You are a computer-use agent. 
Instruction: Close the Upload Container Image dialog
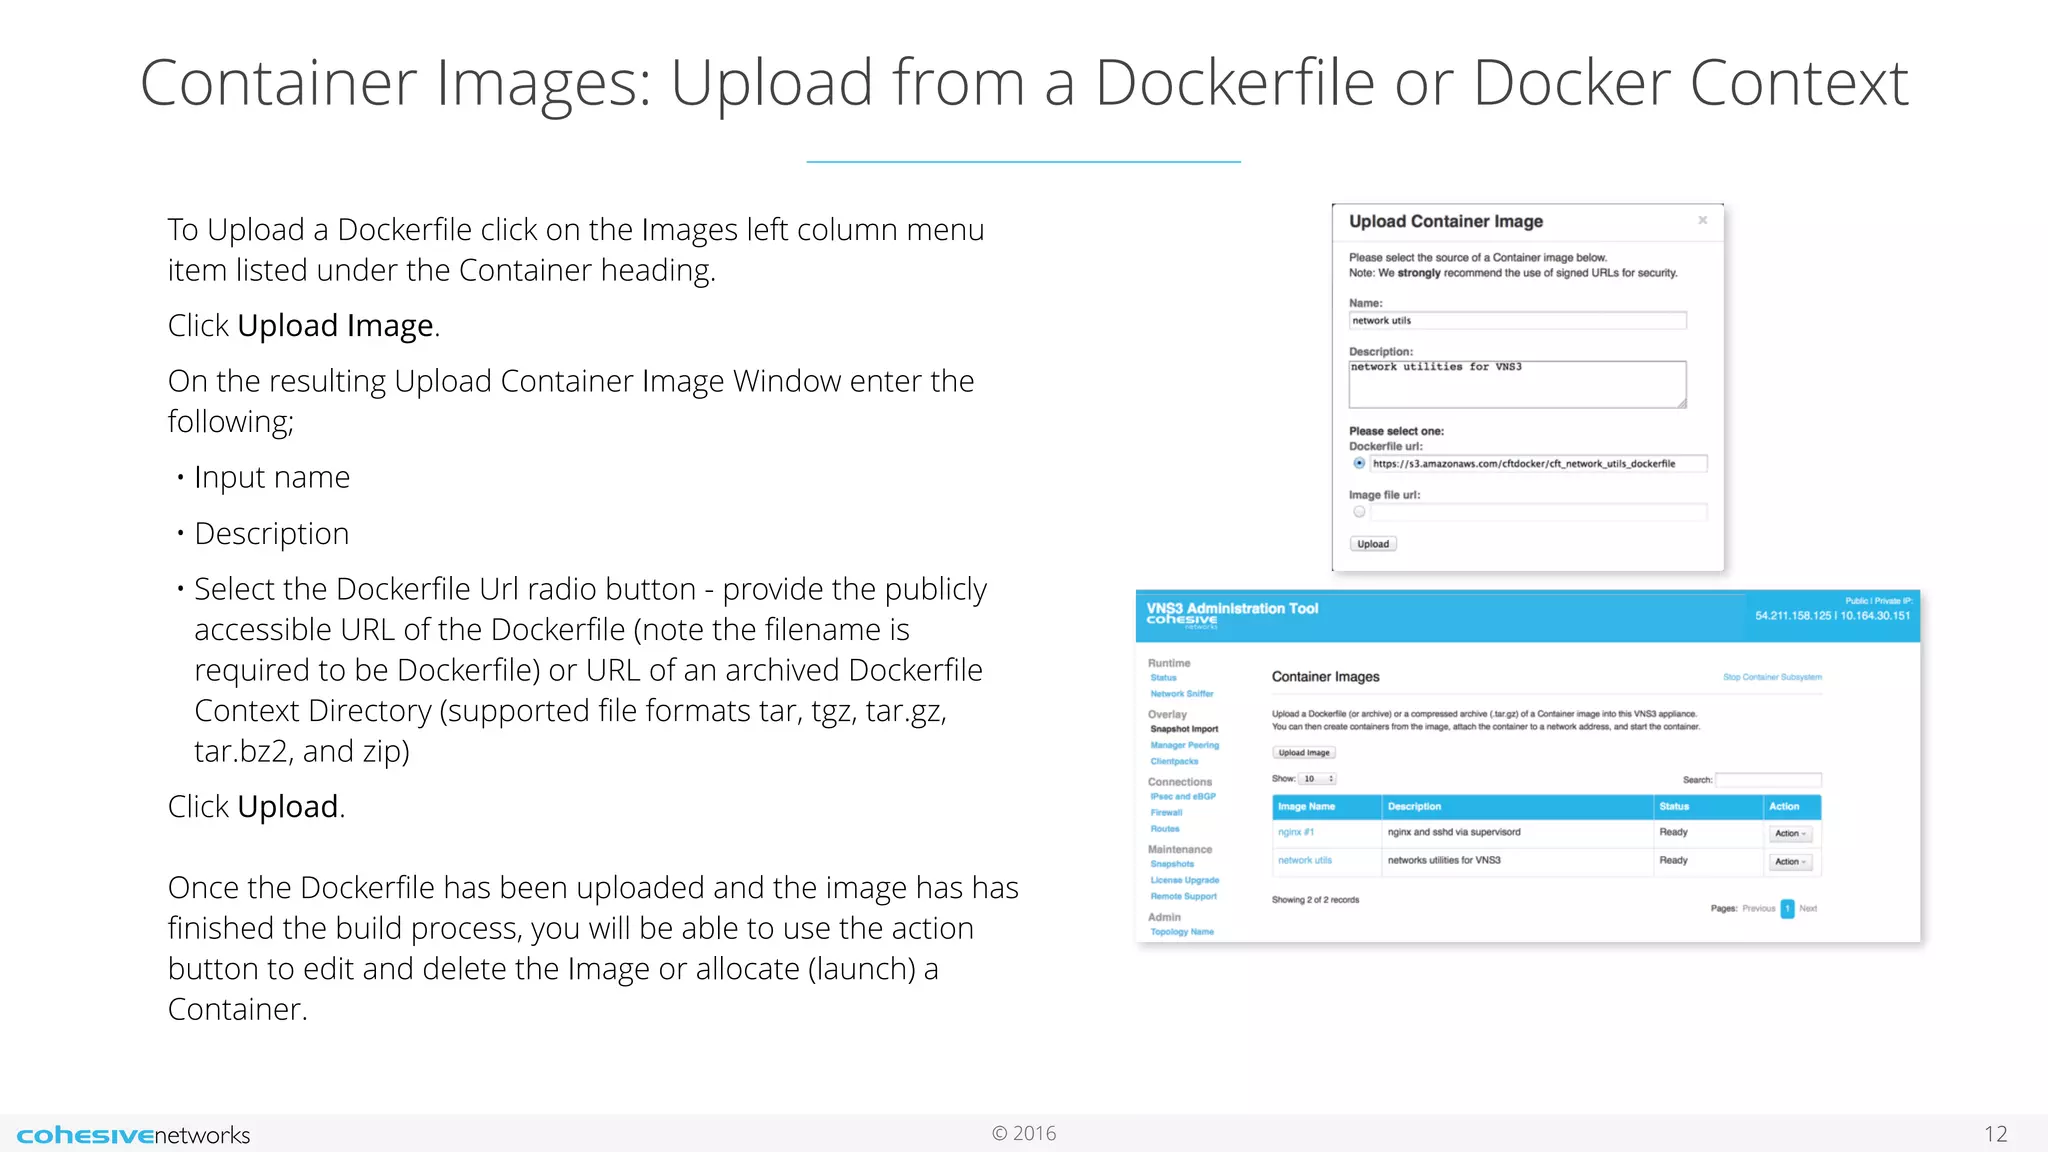[1702, 220]
